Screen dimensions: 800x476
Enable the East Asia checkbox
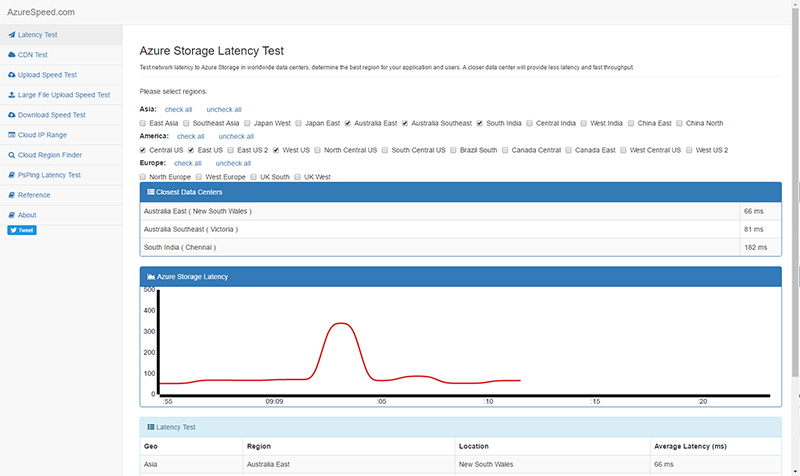[x=144, y=123]
